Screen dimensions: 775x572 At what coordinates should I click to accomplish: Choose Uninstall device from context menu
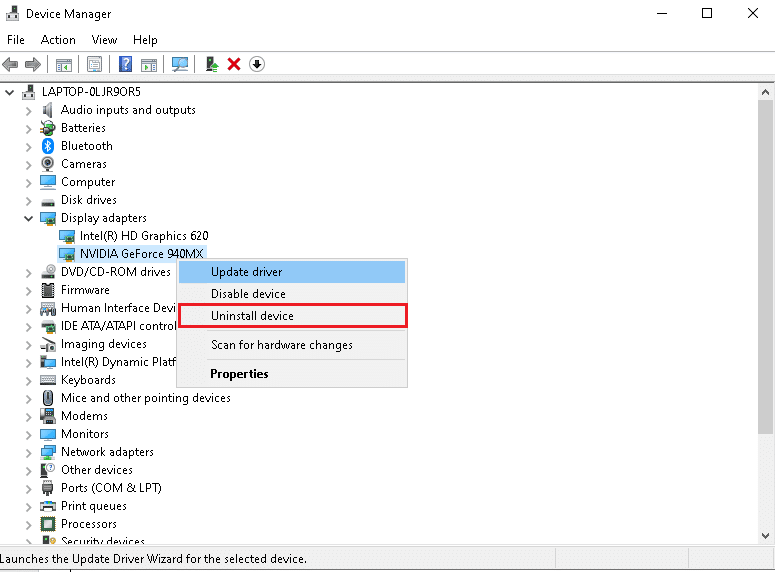[252, 316]
